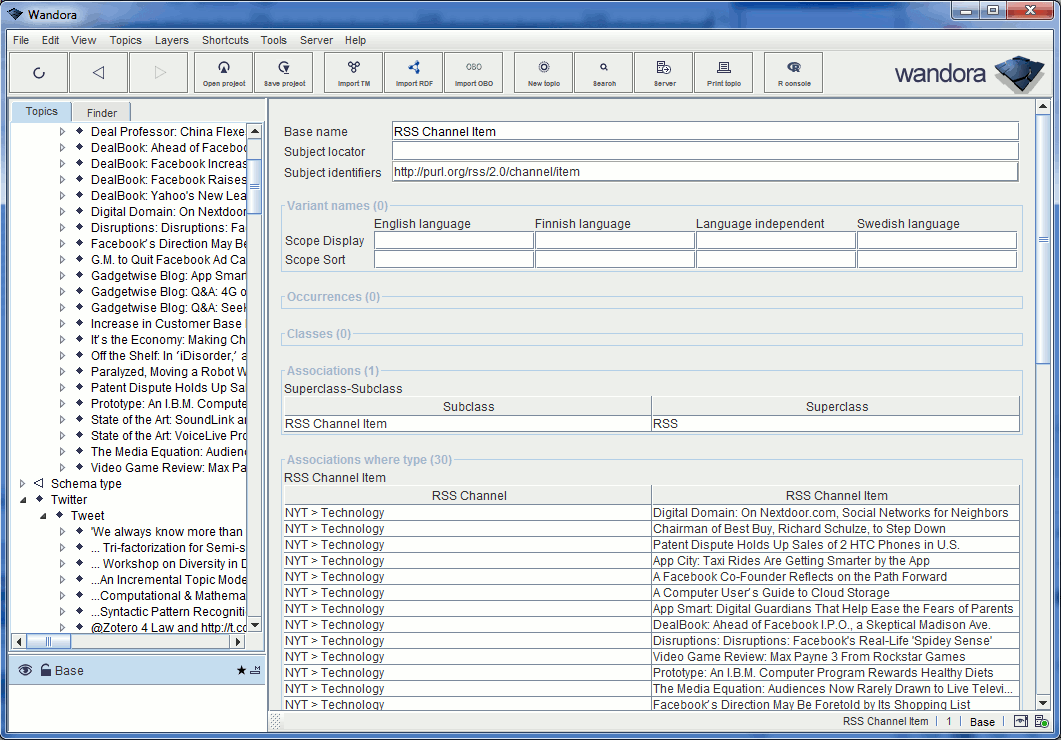Screen dimensions: 1061x740
Task: Create a topic via New topic icon
Action: tap(543, 72)
